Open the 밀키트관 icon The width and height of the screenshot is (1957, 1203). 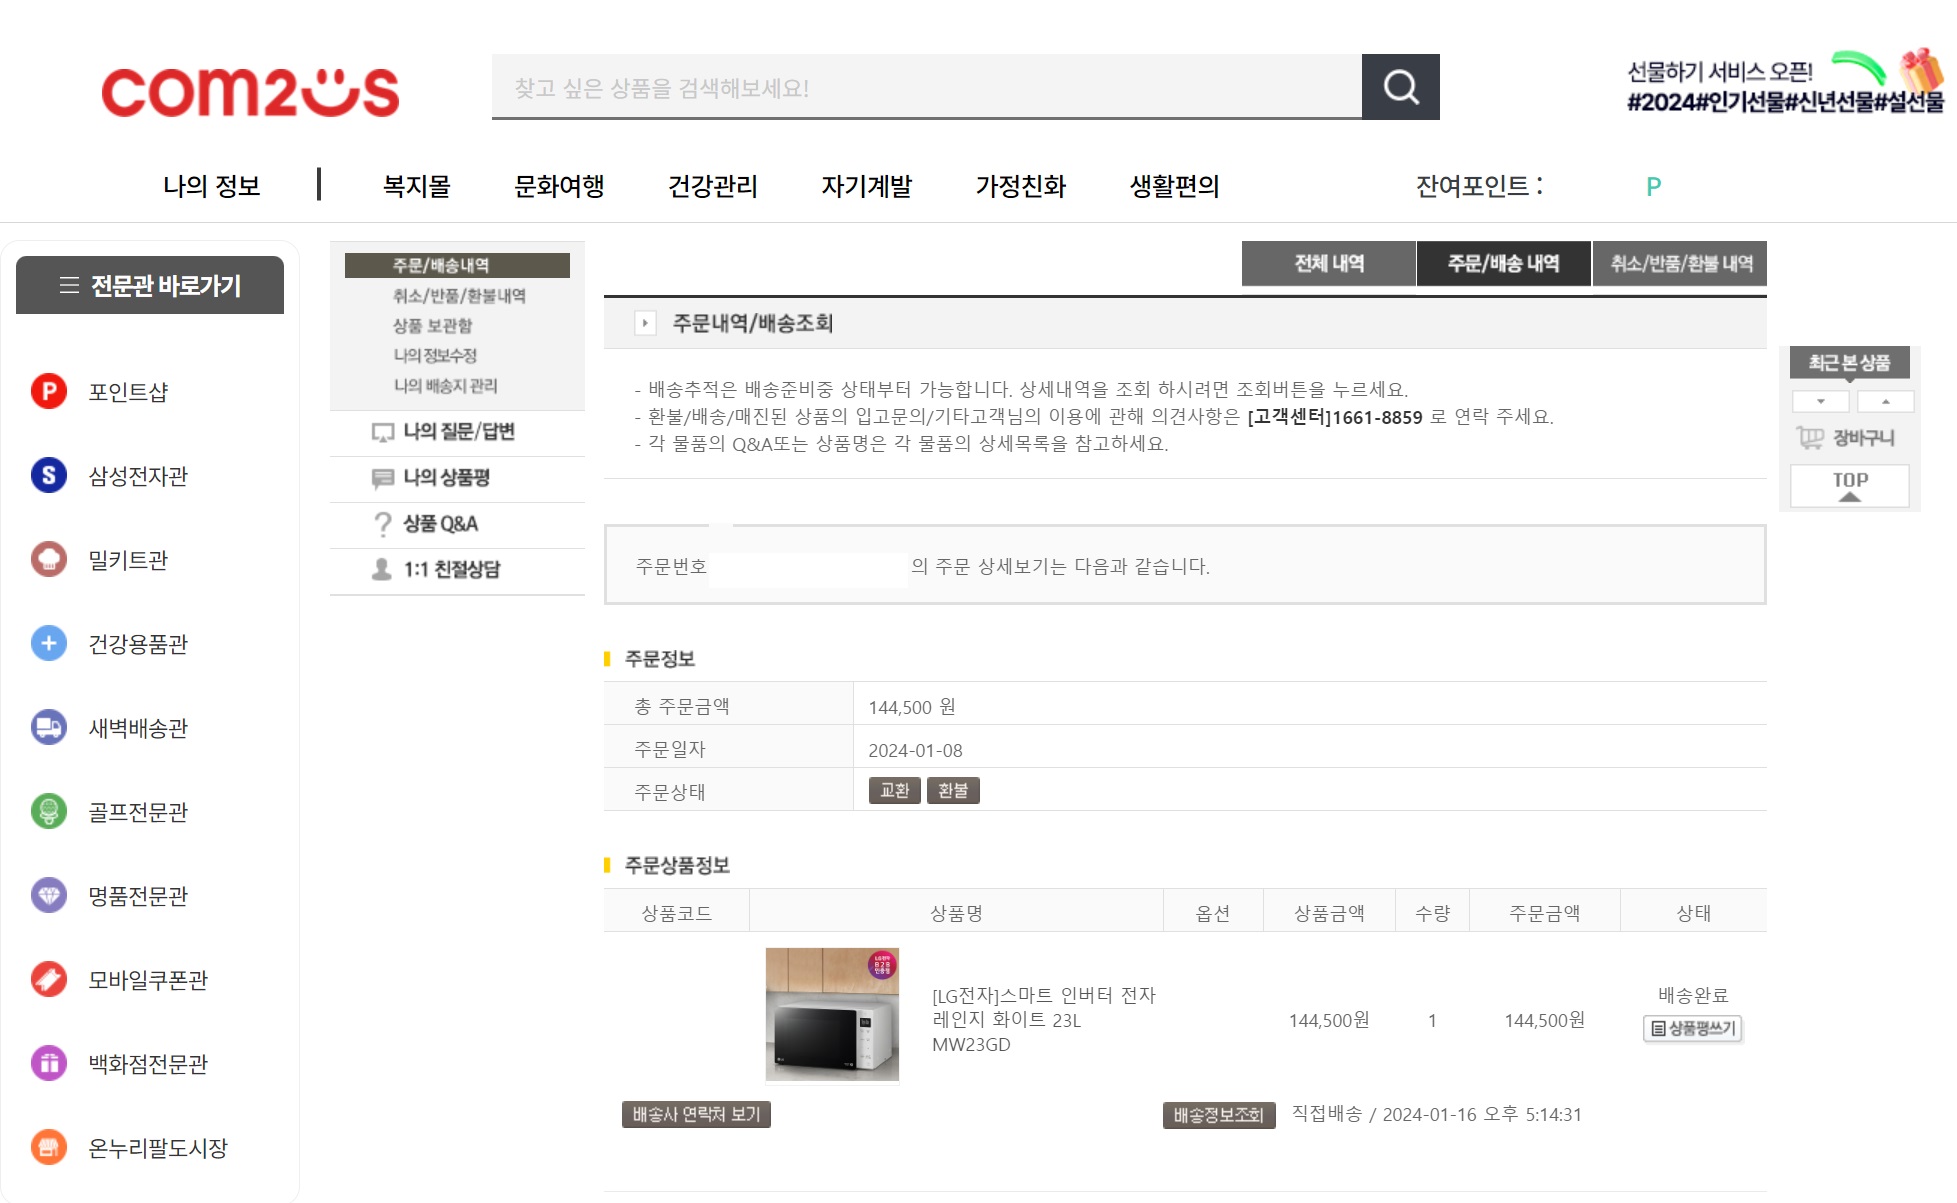pyautogui.click(x=49, y=559)
